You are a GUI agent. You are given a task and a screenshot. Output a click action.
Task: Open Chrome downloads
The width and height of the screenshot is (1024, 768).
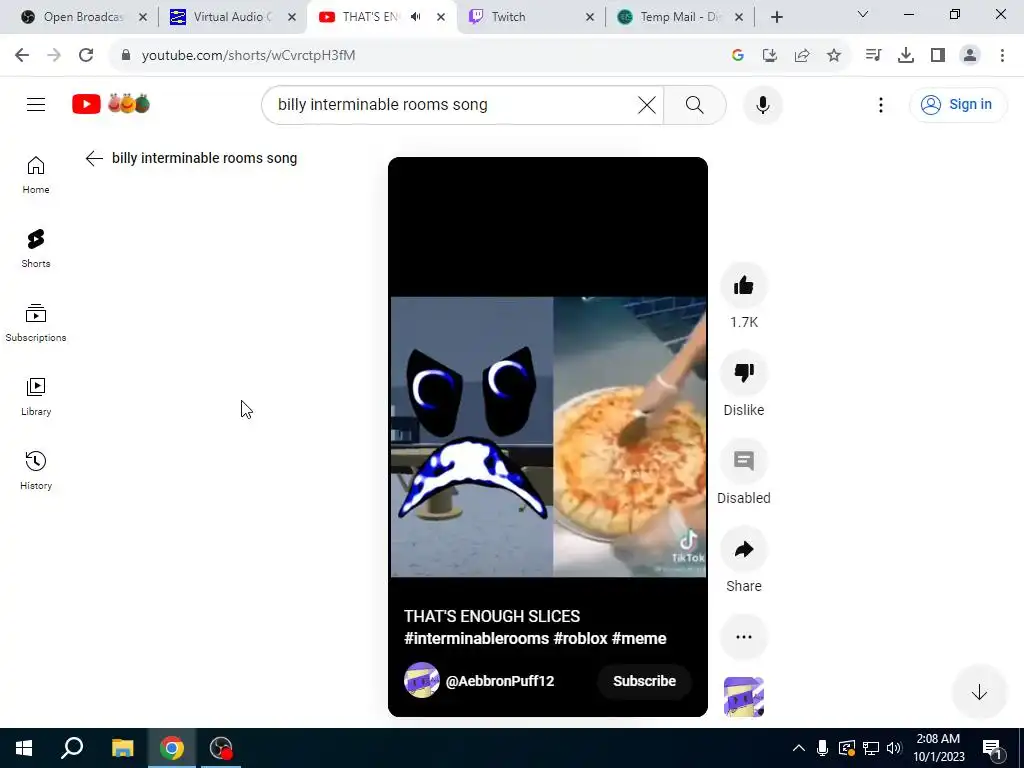click(x=905, y=56)
